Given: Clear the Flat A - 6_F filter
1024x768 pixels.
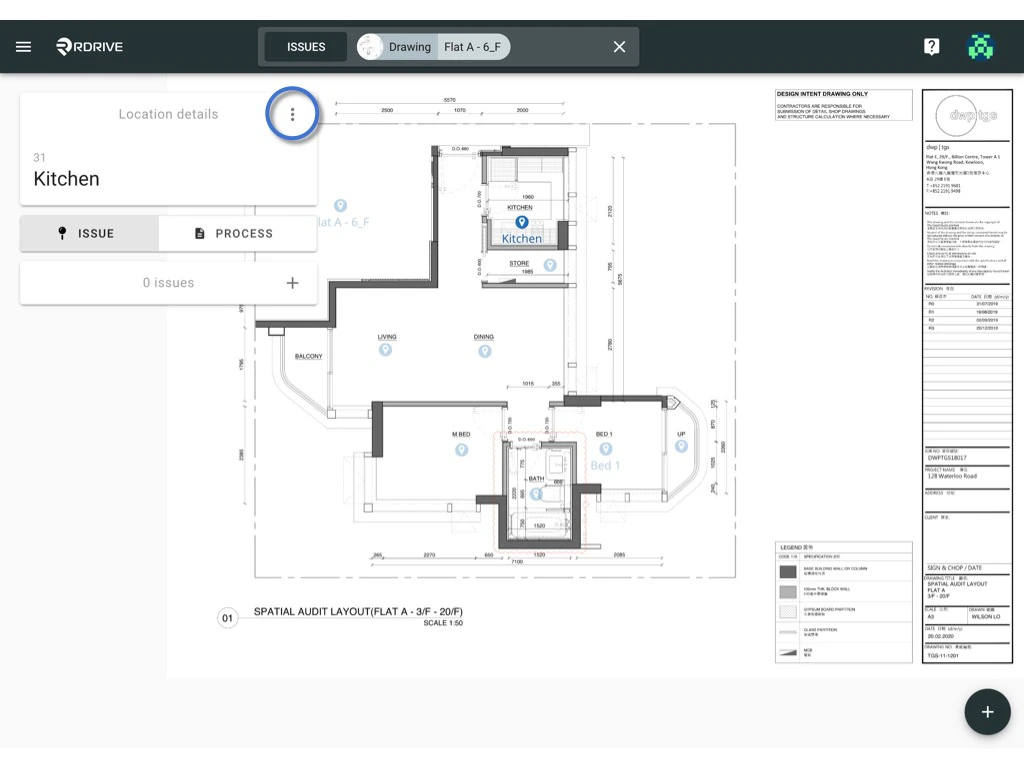Looking at the screenshot, I should pos(618,46).
